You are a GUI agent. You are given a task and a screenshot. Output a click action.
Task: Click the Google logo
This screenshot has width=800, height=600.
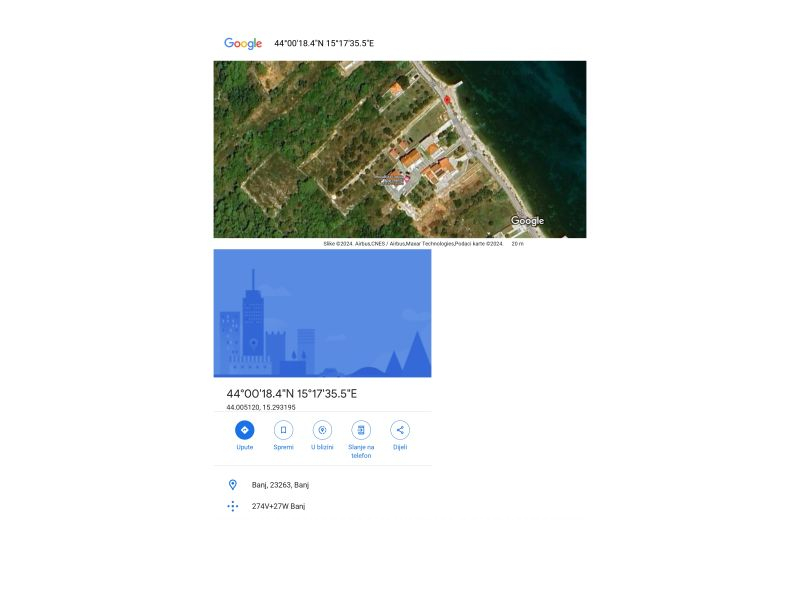[243, 43]
